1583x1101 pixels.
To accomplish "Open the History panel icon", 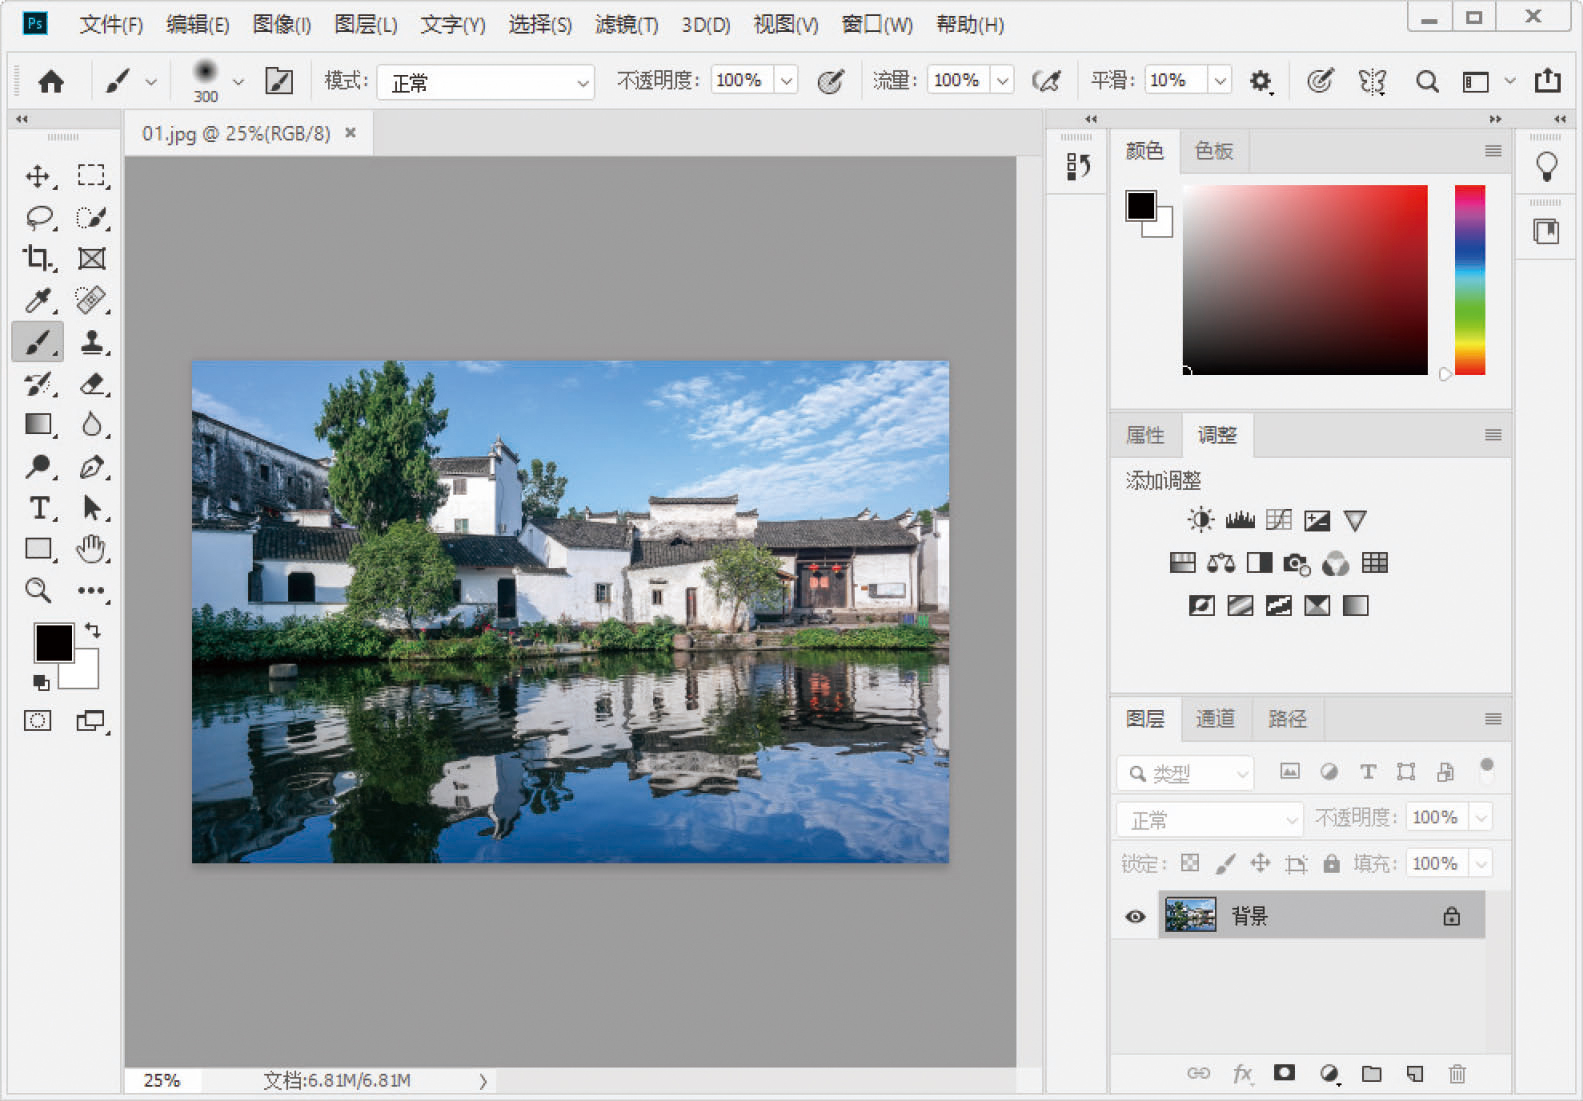I will pos(1078,167).
